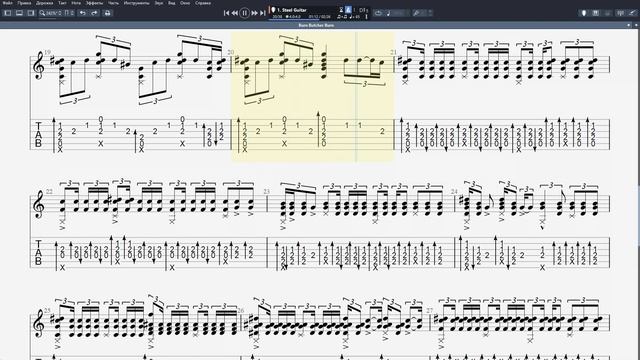The image size is (640, 360).
Task: Click bar number 20 in the highlighted measure
Action: coord(231,52)
